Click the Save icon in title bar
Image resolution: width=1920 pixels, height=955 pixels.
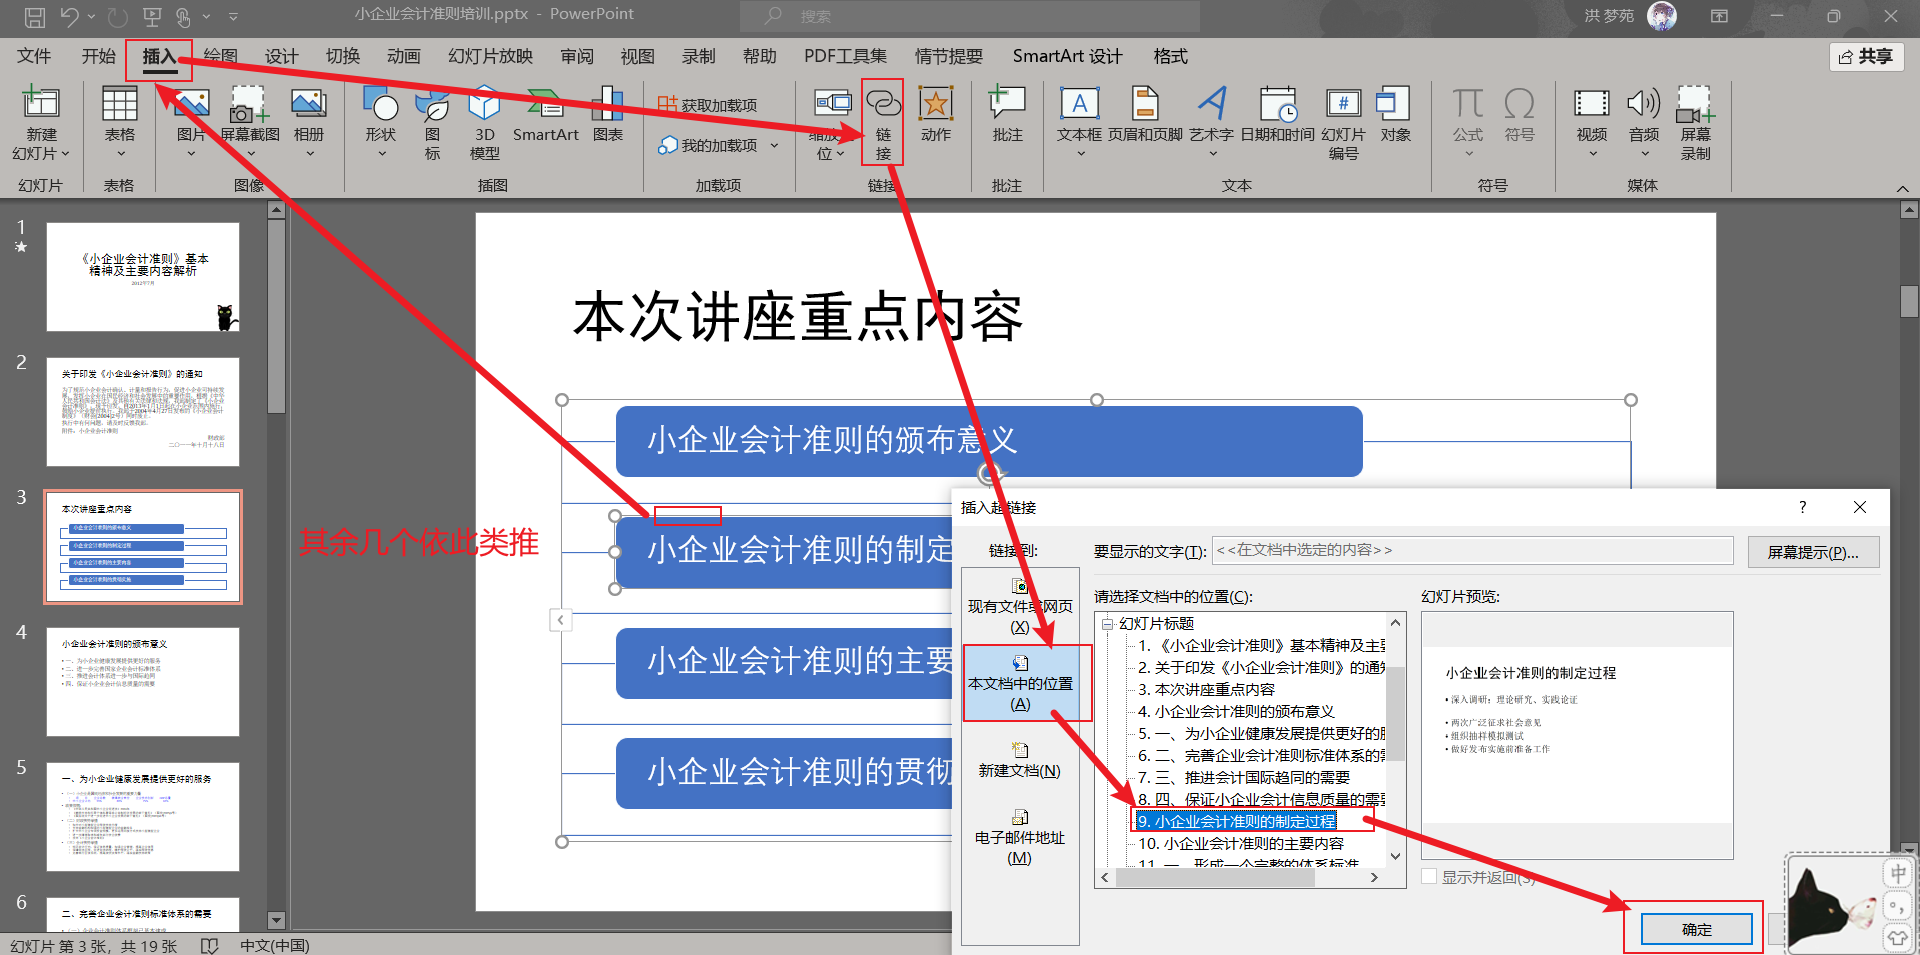(x=35, y=16)
